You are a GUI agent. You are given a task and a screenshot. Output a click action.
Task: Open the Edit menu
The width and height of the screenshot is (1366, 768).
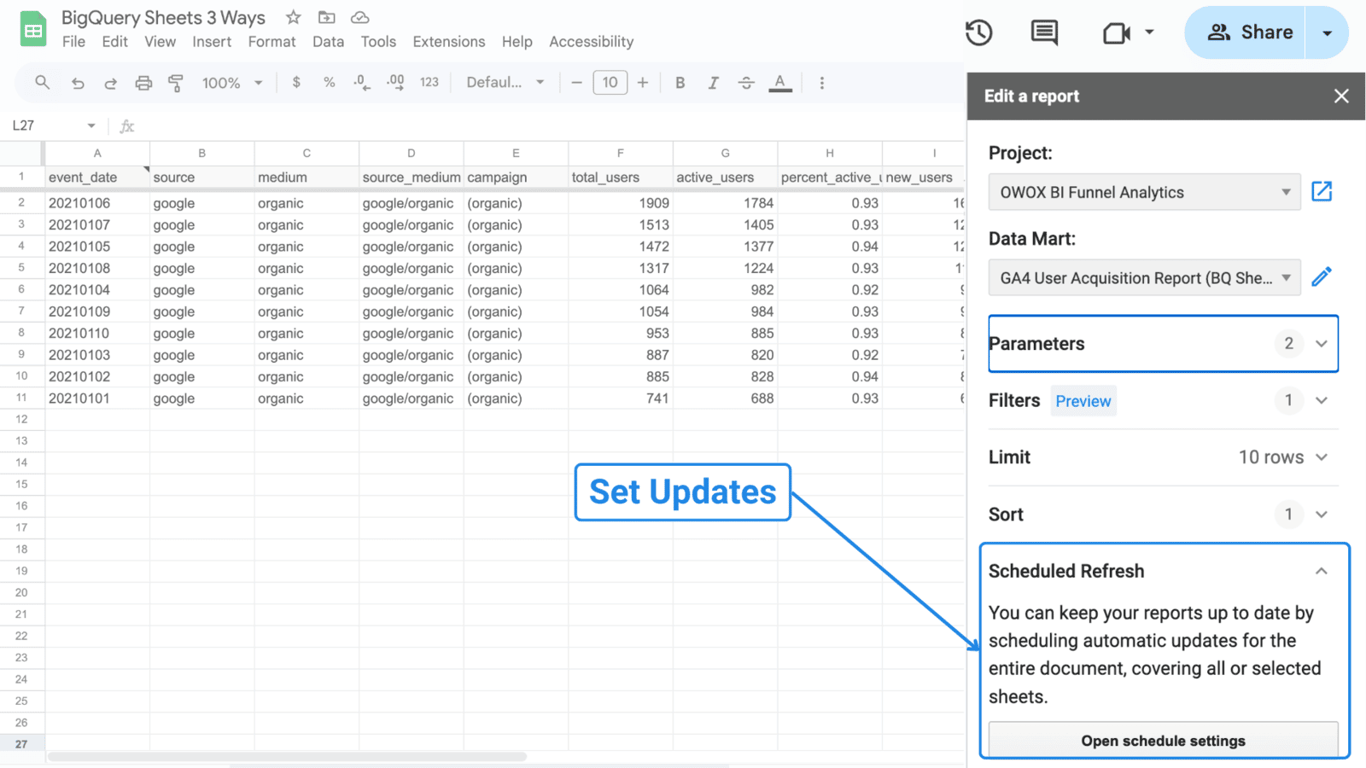coord(115,42)
